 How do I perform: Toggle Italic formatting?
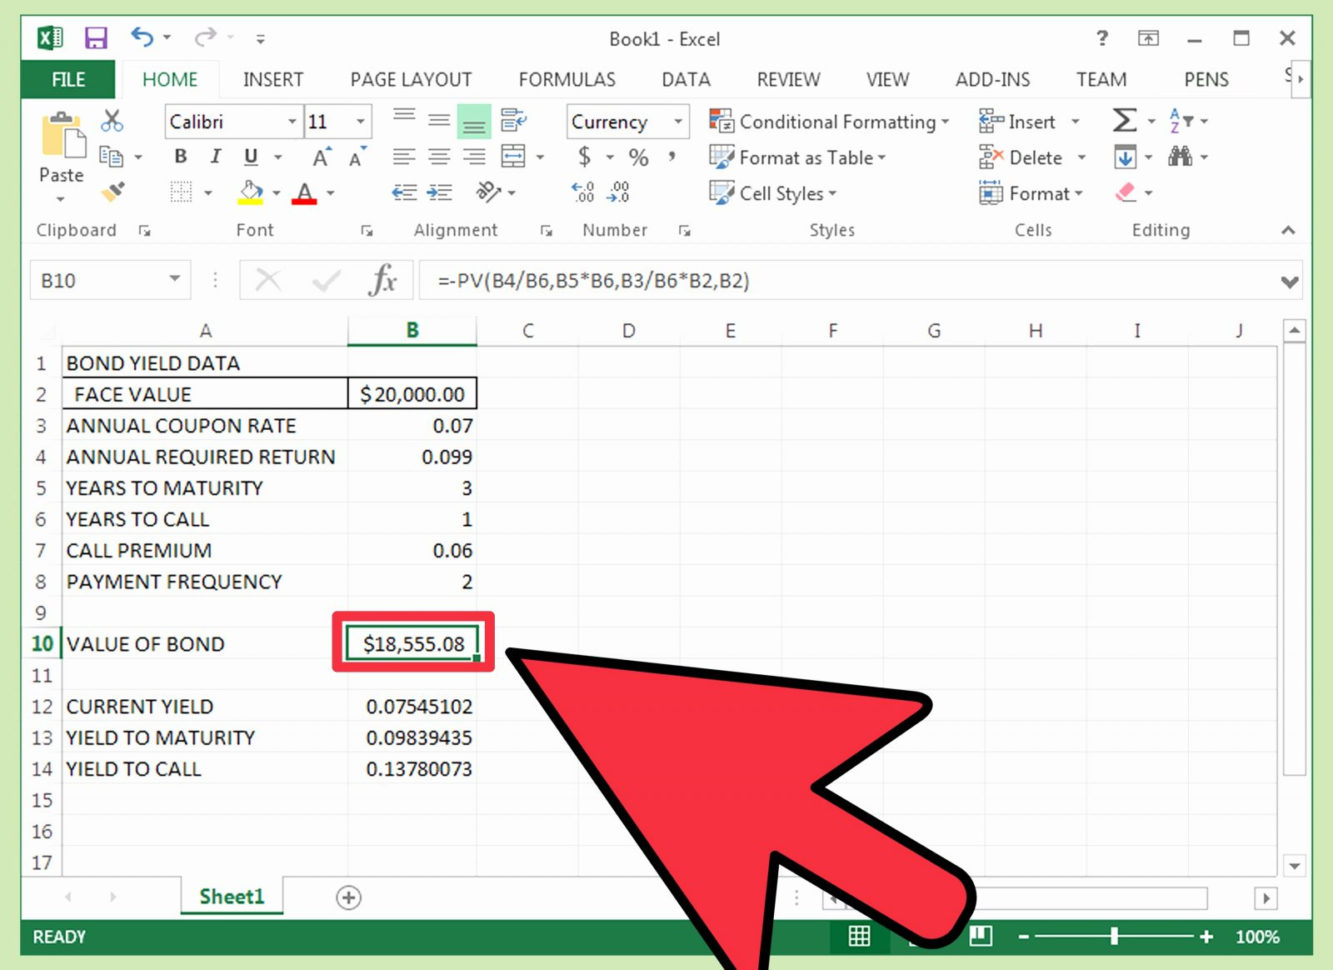click(215, 157)
